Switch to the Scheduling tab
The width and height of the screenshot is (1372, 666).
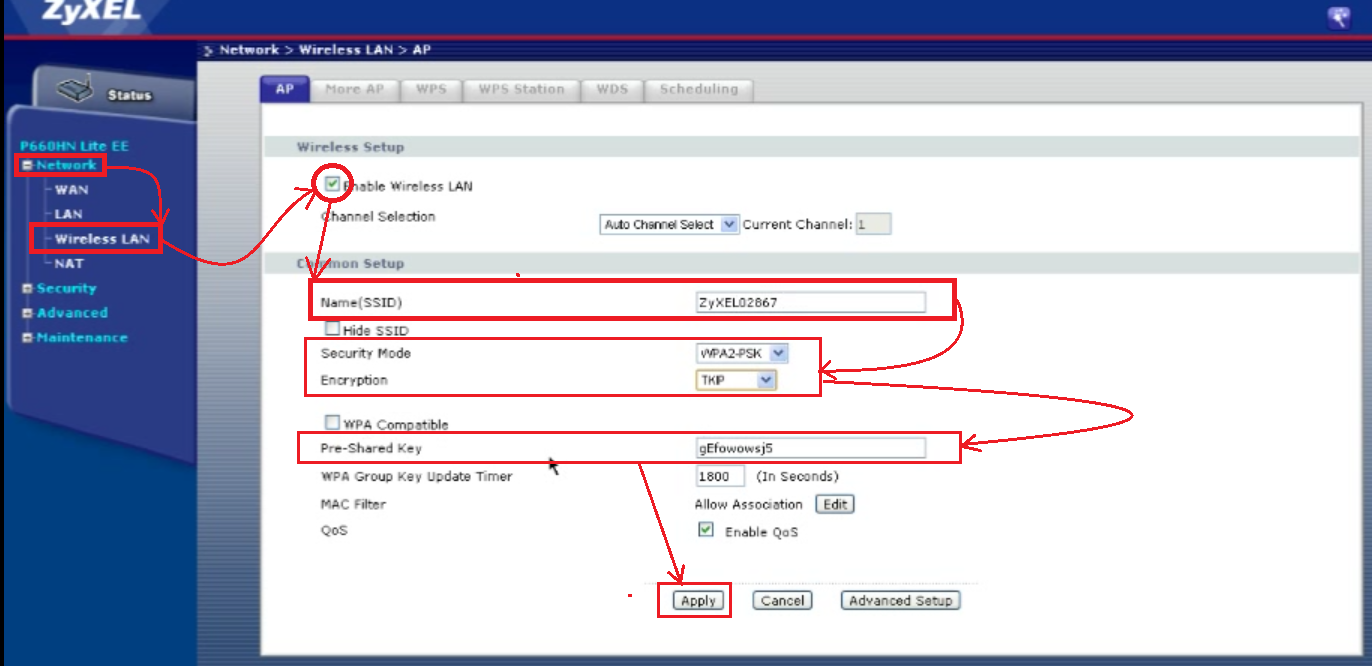click(699, 89)
